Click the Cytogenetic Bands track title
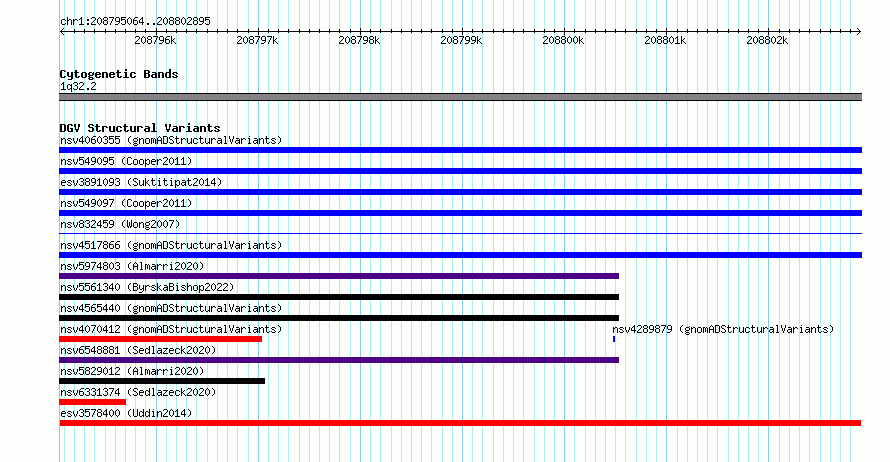Viewport: 890px width, 462px height. tap(119, 74)
